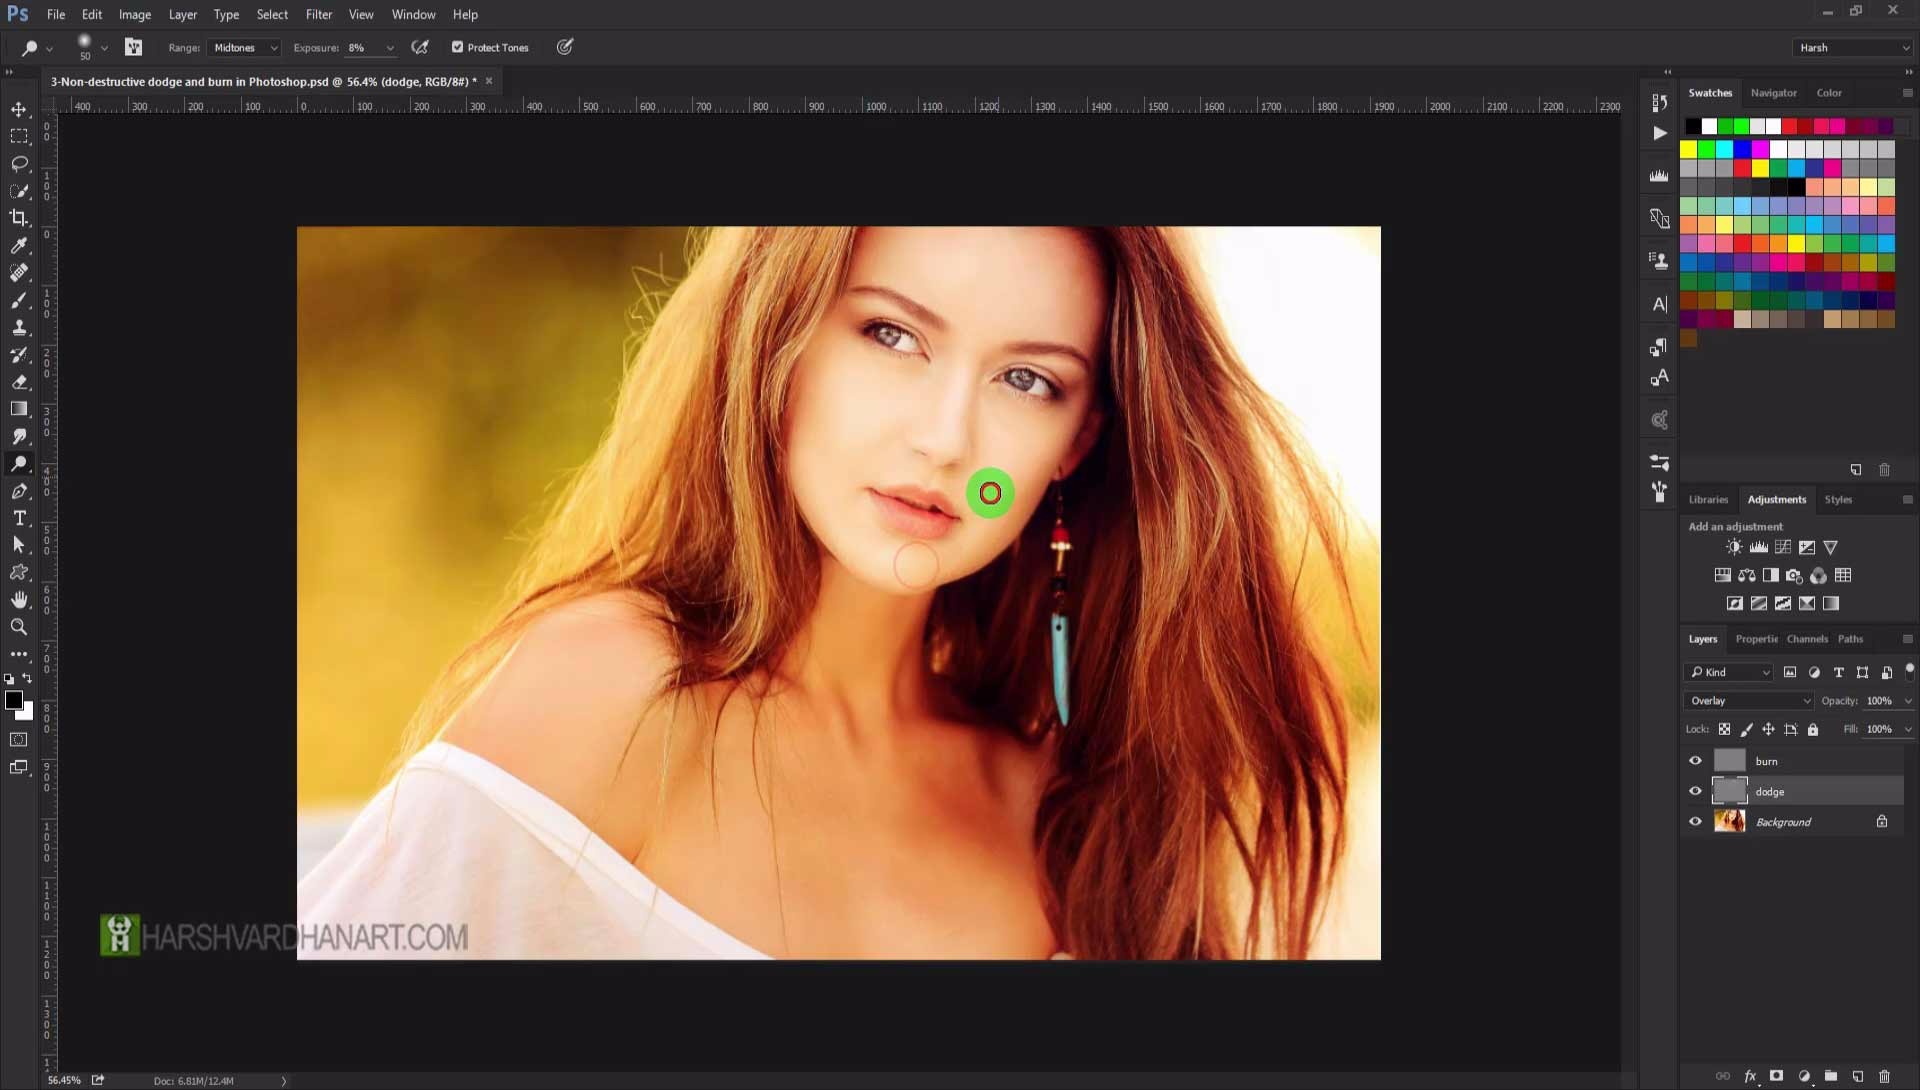
Task: Open the Range Midtones dropdown
Action: (244, 47)
